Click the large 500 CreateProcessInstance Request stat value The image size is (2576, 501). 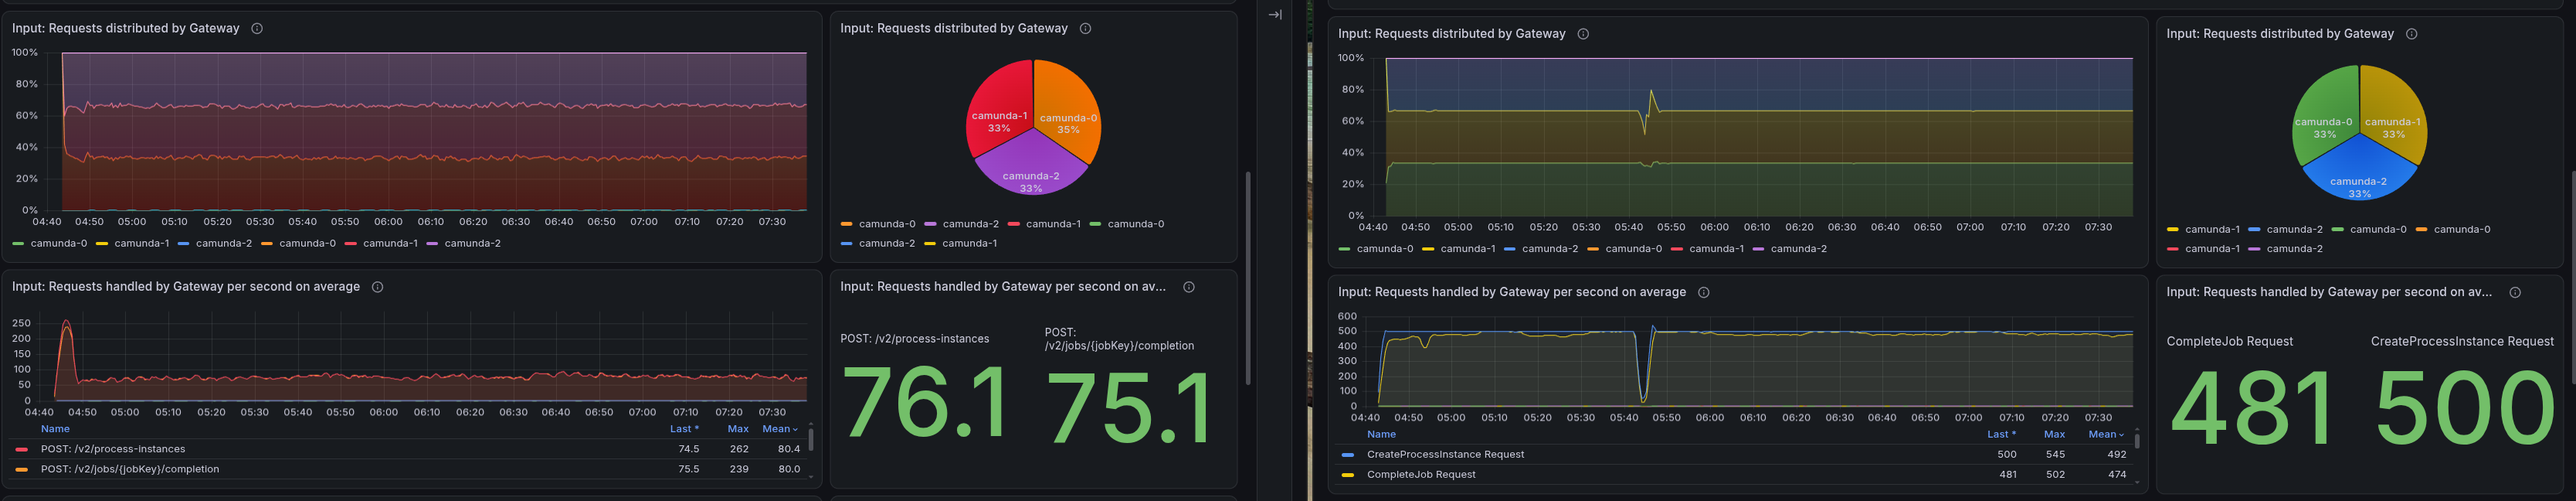[2465, 410]
